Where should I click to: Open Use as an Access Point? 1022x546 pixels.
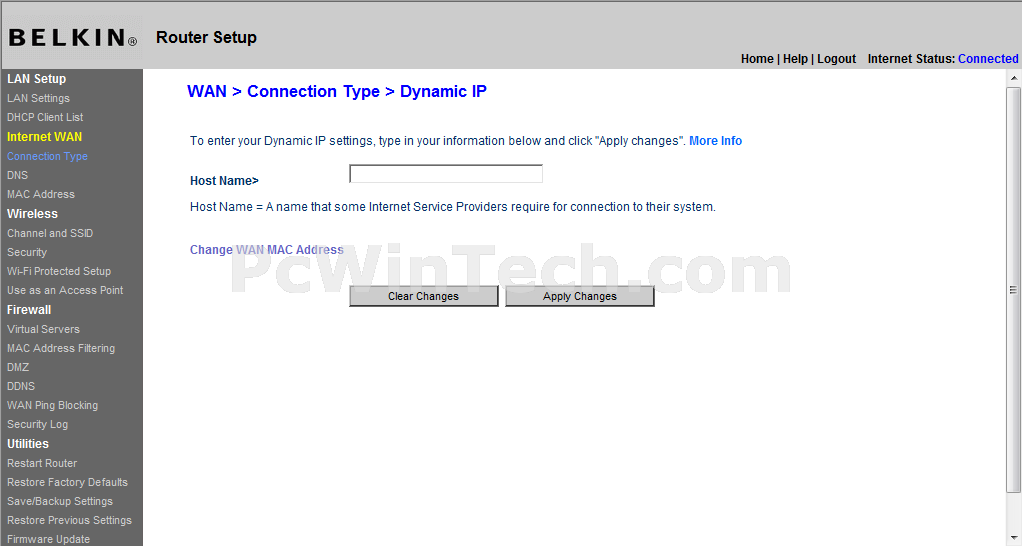pyautogui.click(x=65, y=290)
